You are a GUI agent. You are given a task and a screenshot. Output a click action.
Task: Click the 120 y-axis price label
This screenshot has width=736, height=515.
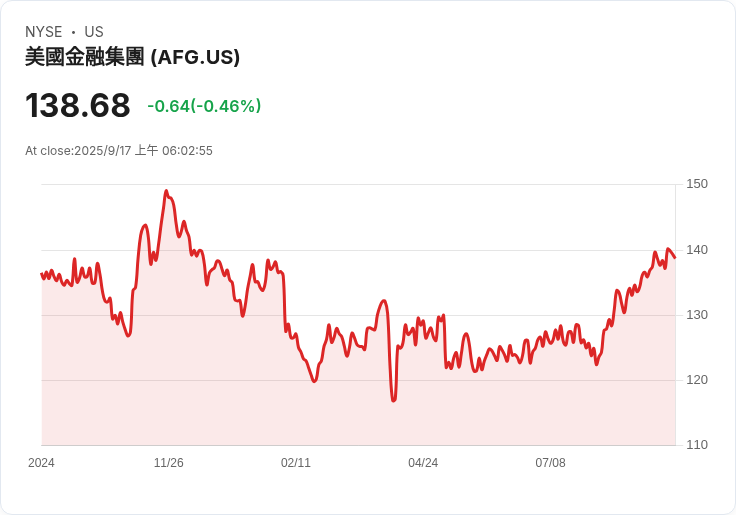[697, 380]
